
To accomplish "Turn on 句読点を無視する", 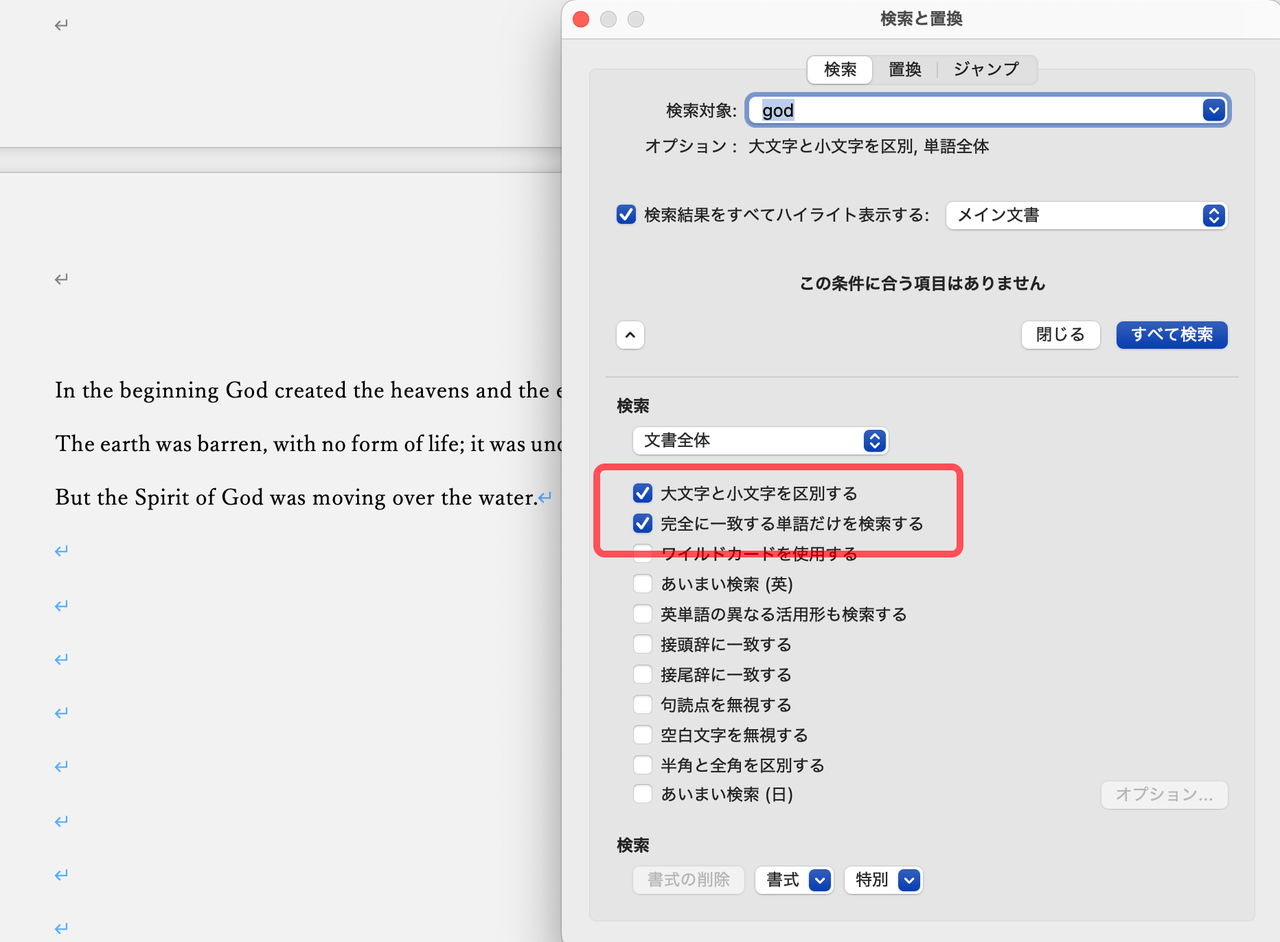I will [x=642, y=704].
